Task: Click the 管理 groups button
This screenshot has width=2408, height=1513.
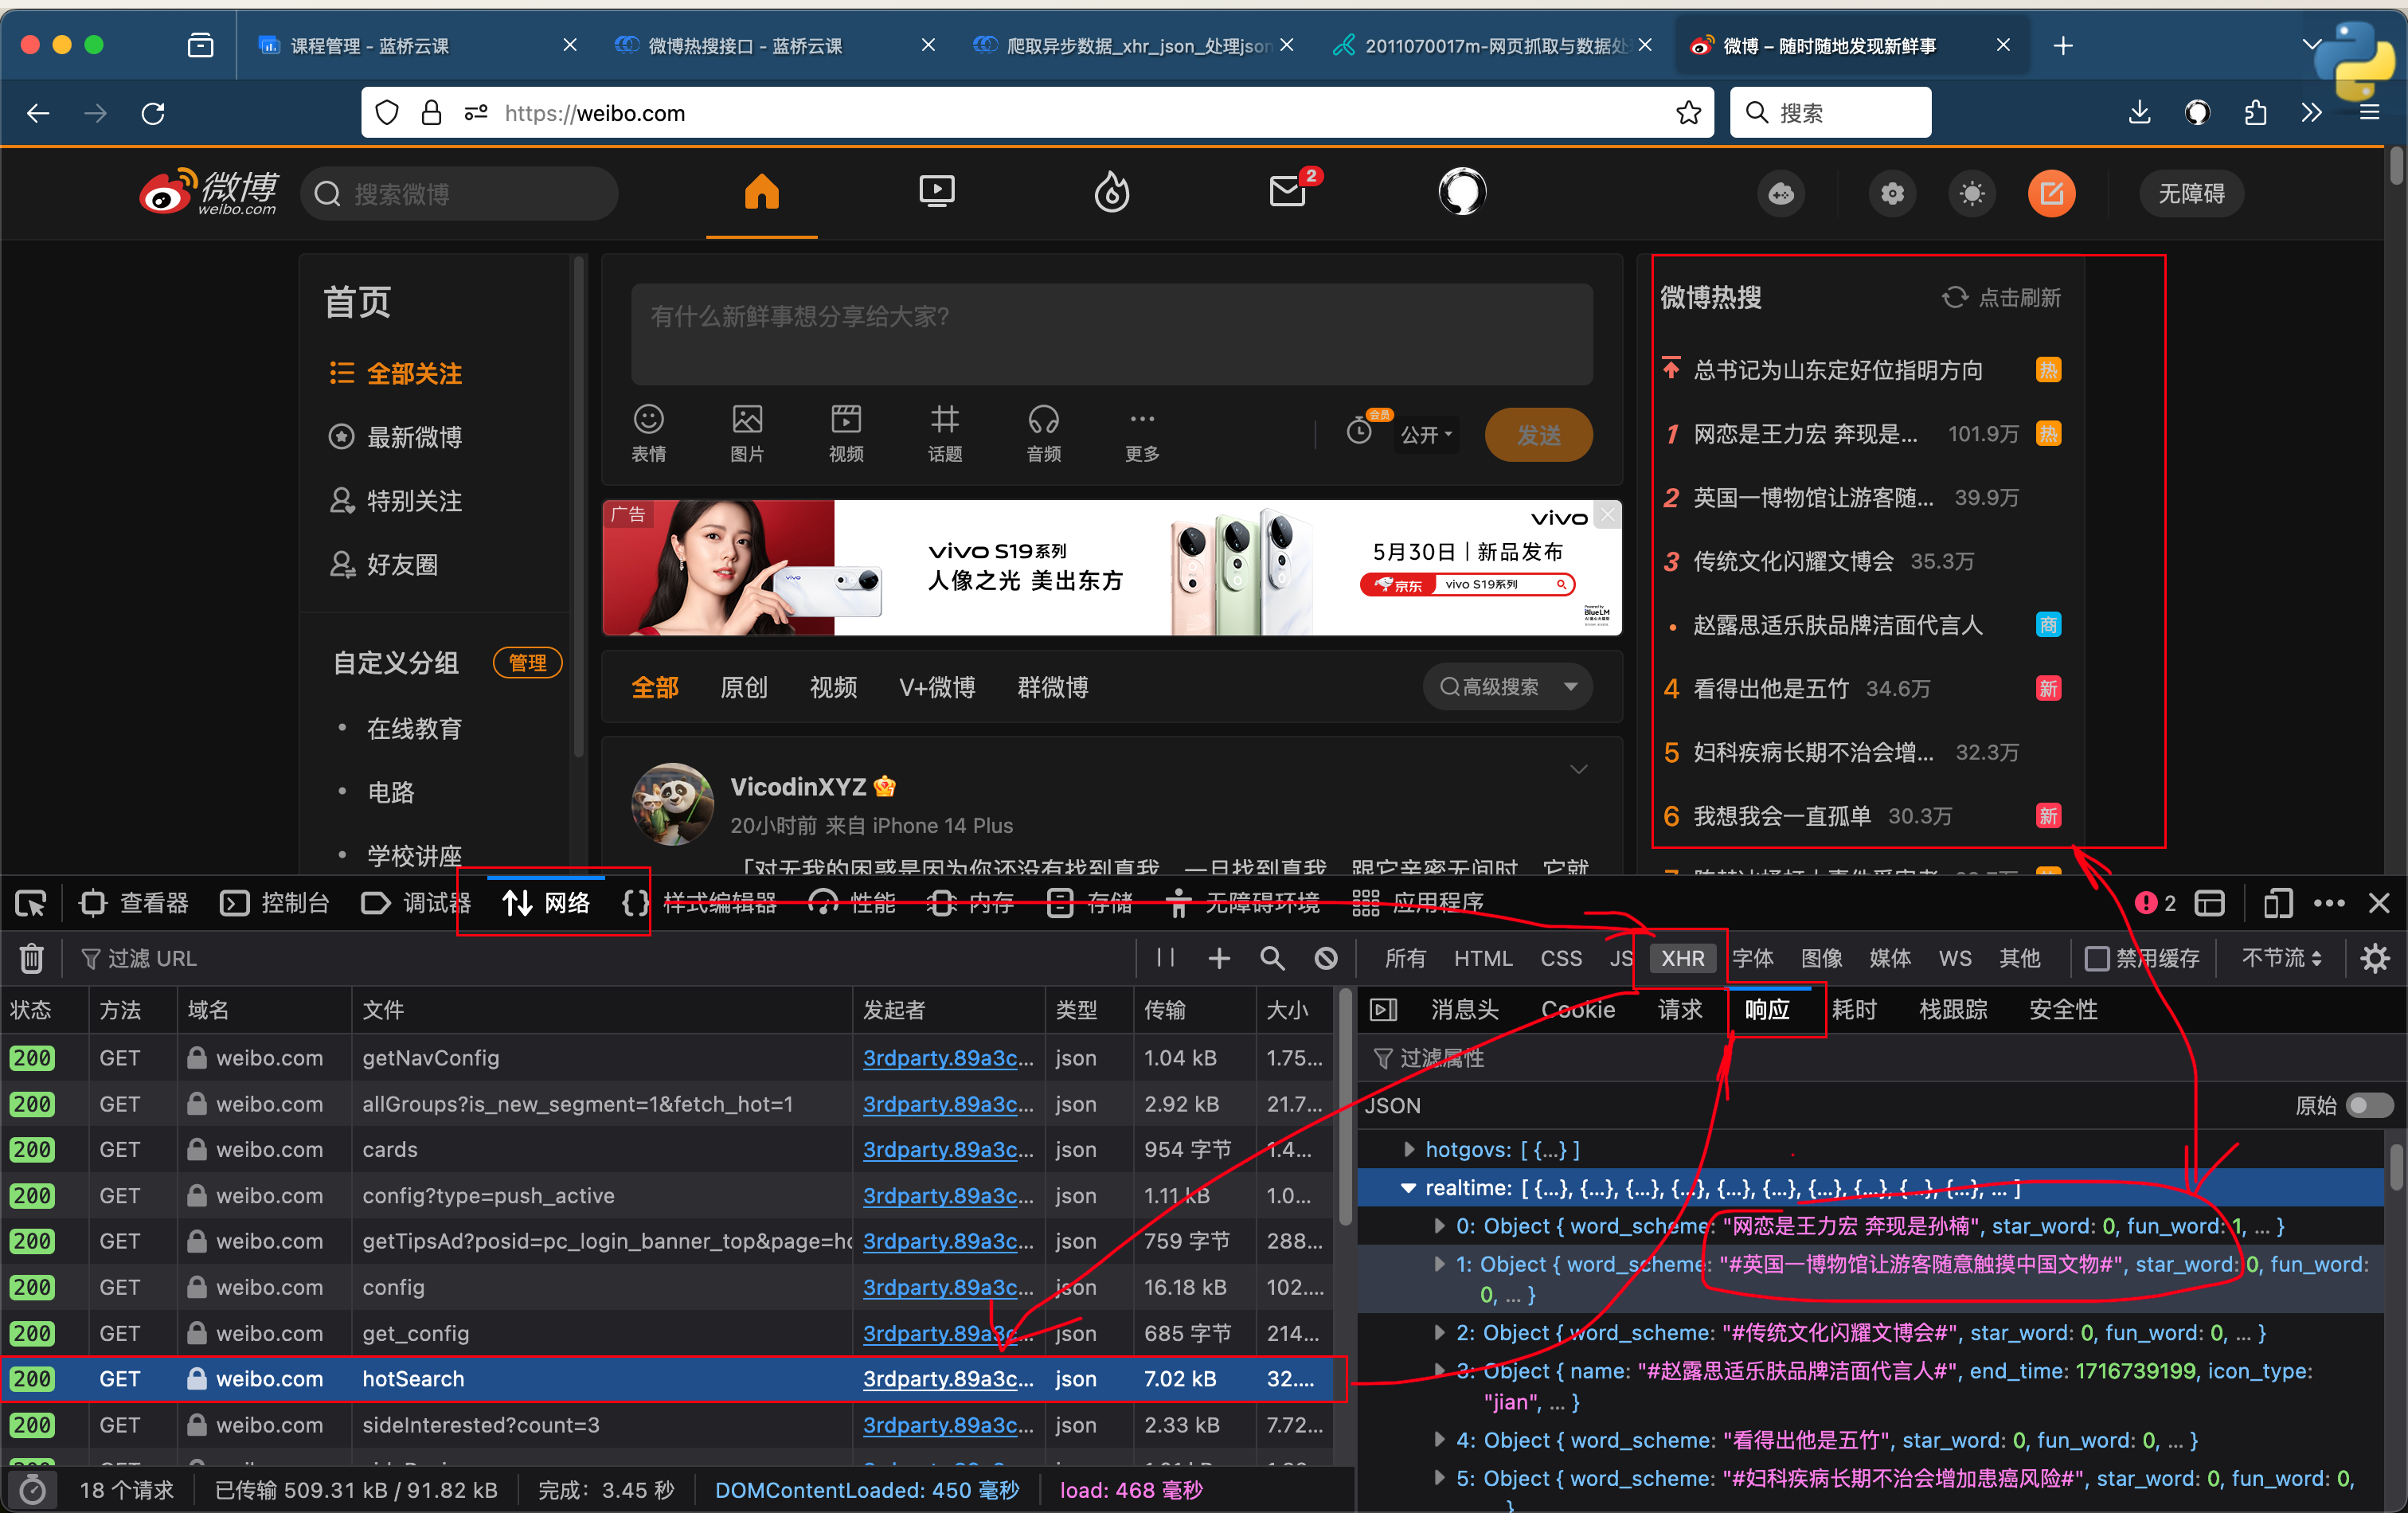Action: point(527,662)
